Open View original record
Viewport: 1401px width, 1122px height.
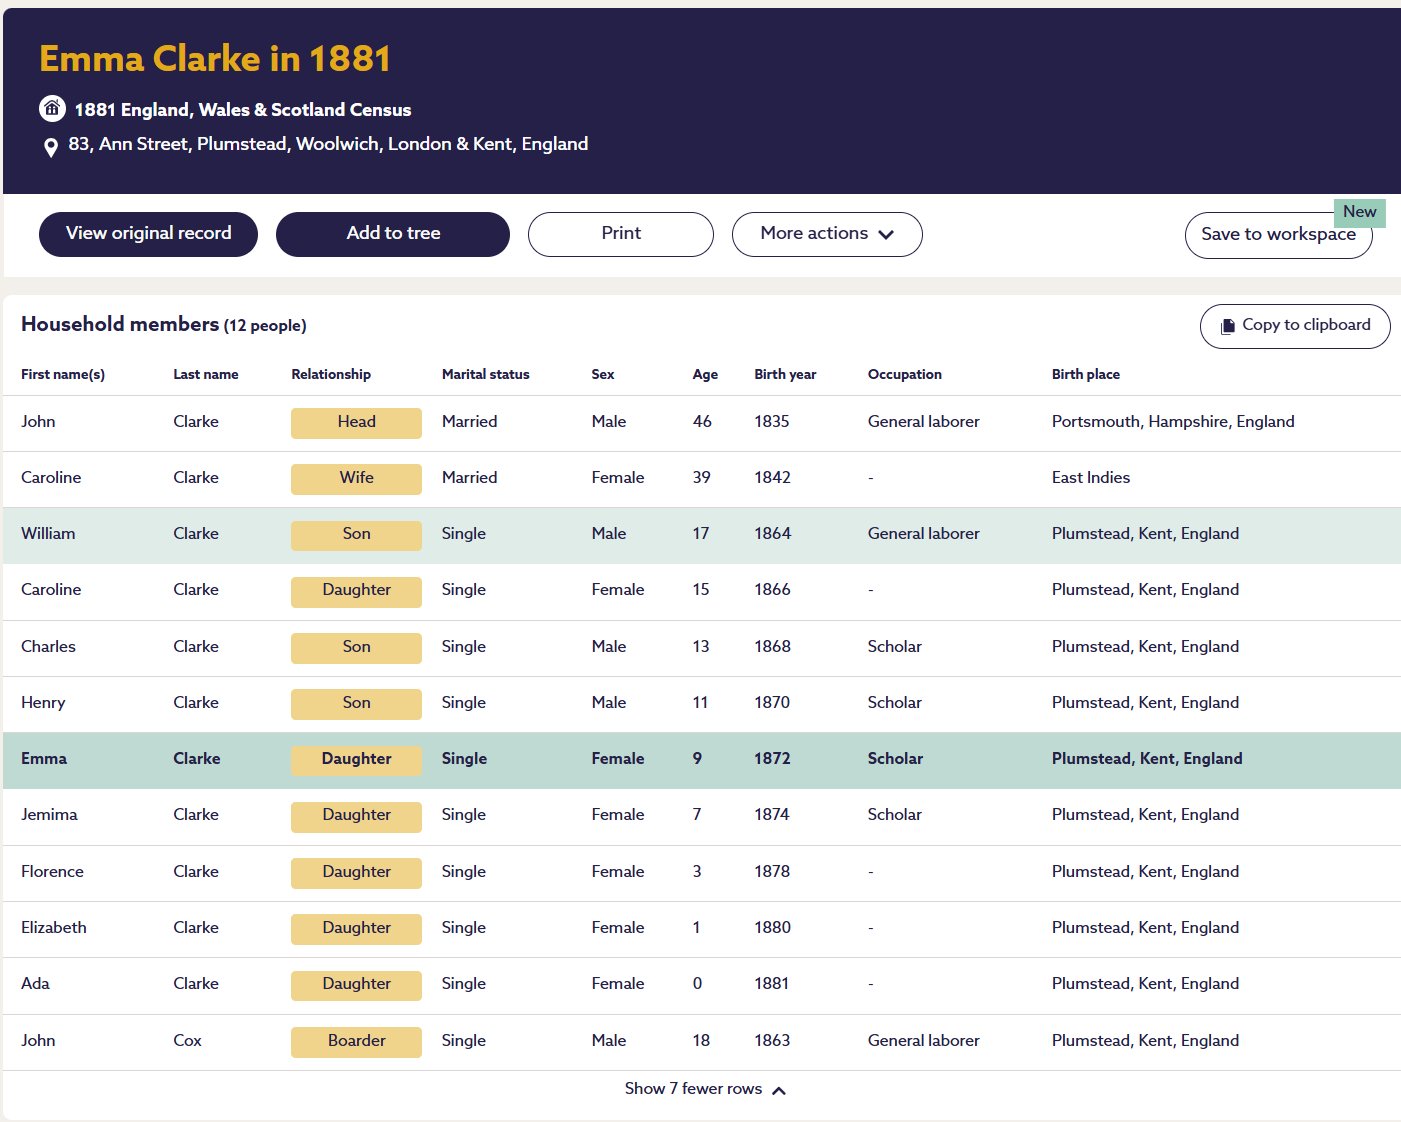(148, 234)
